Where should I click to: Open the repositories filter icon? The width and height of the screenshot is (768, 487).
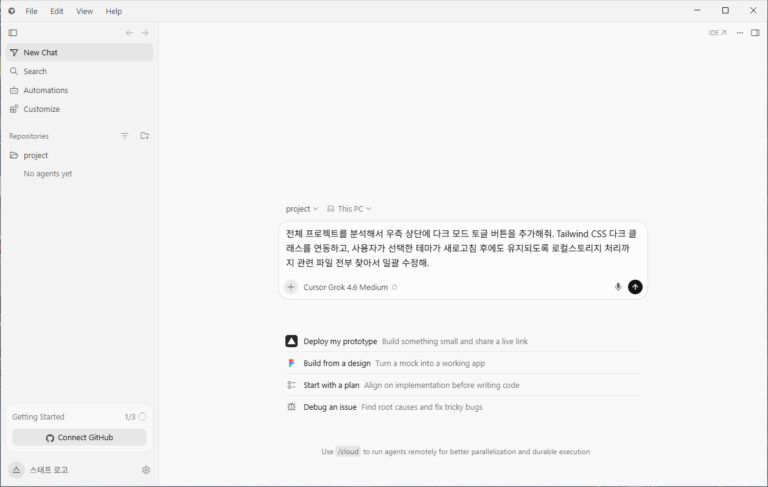[x=124, y=136]
